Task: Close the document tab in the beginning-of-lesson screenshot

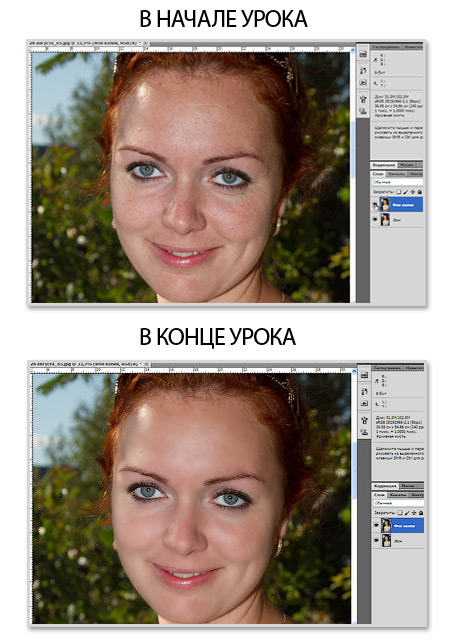Action: pos(146,43)
